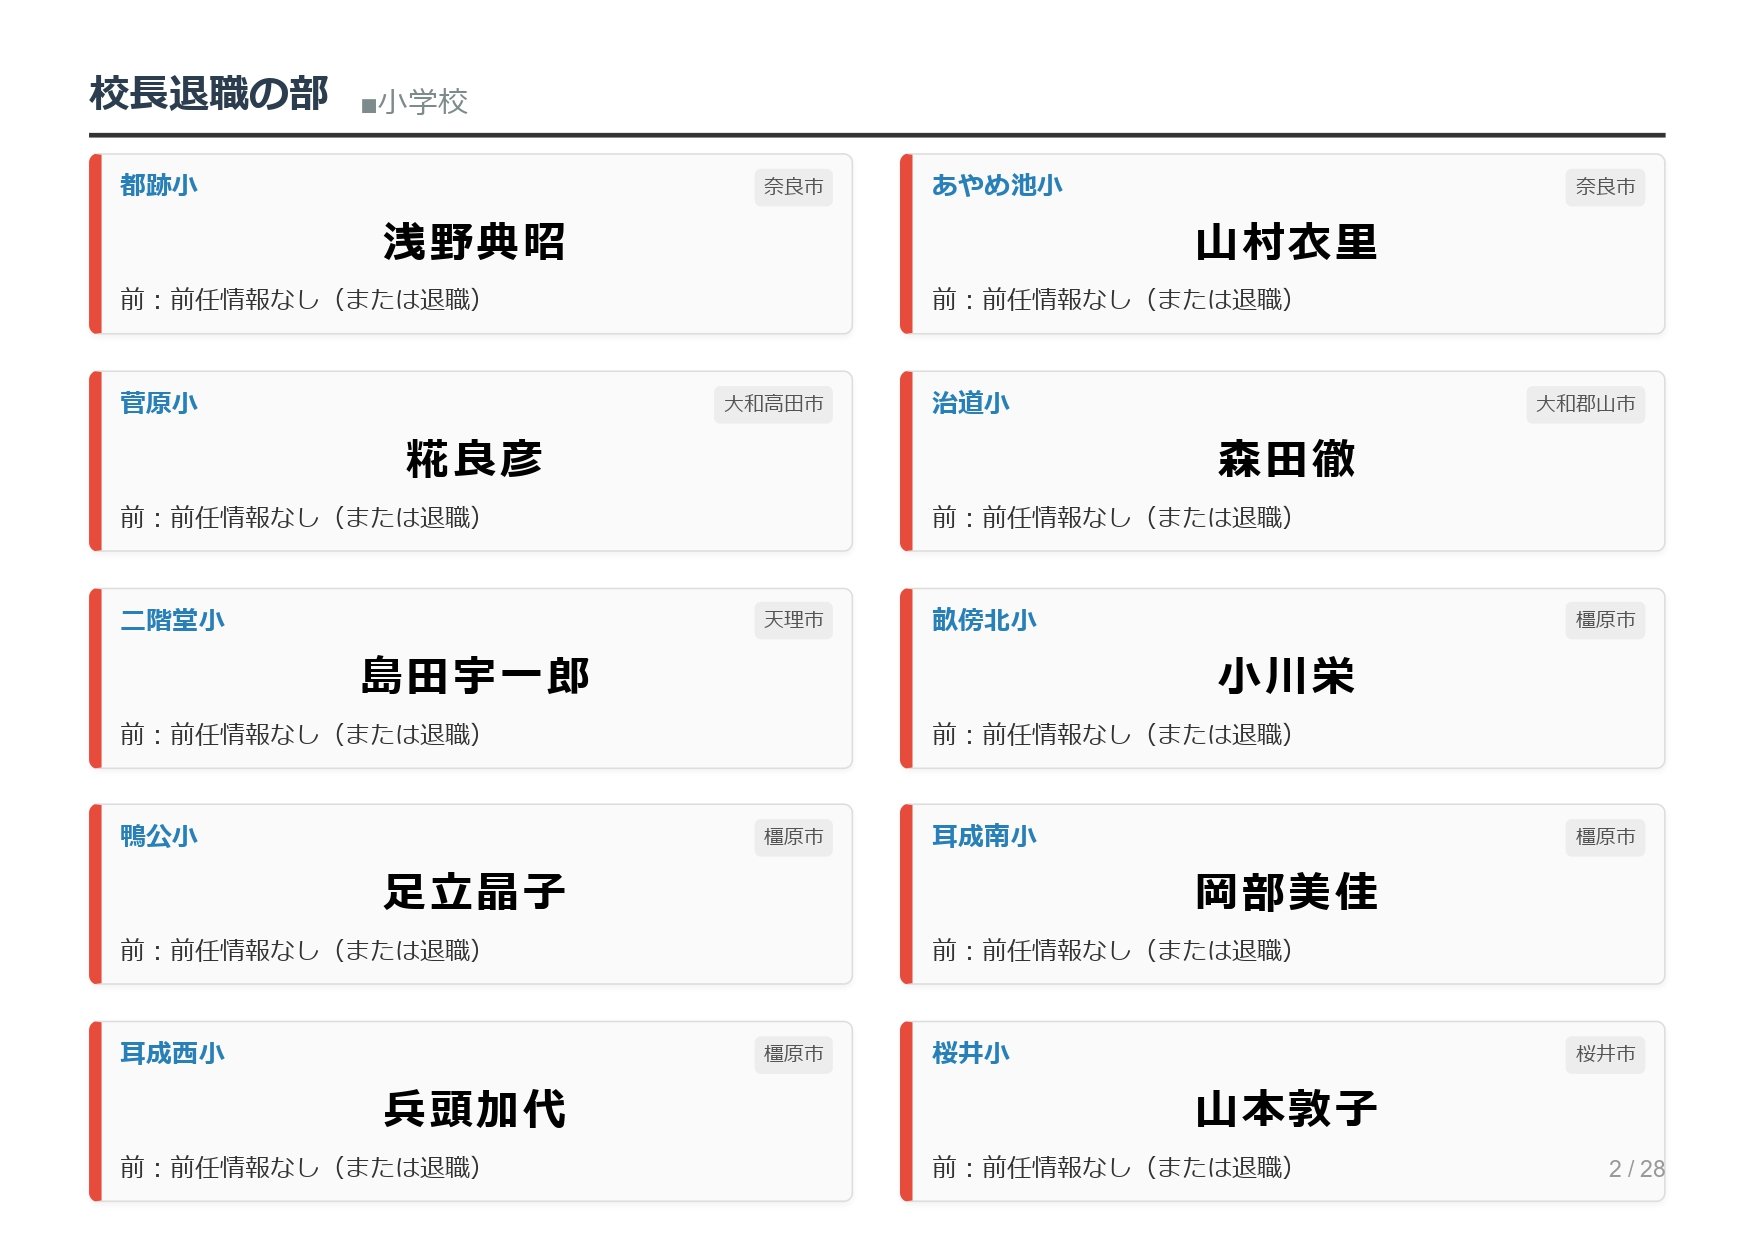Select the name 島田宇一郎

474,677
